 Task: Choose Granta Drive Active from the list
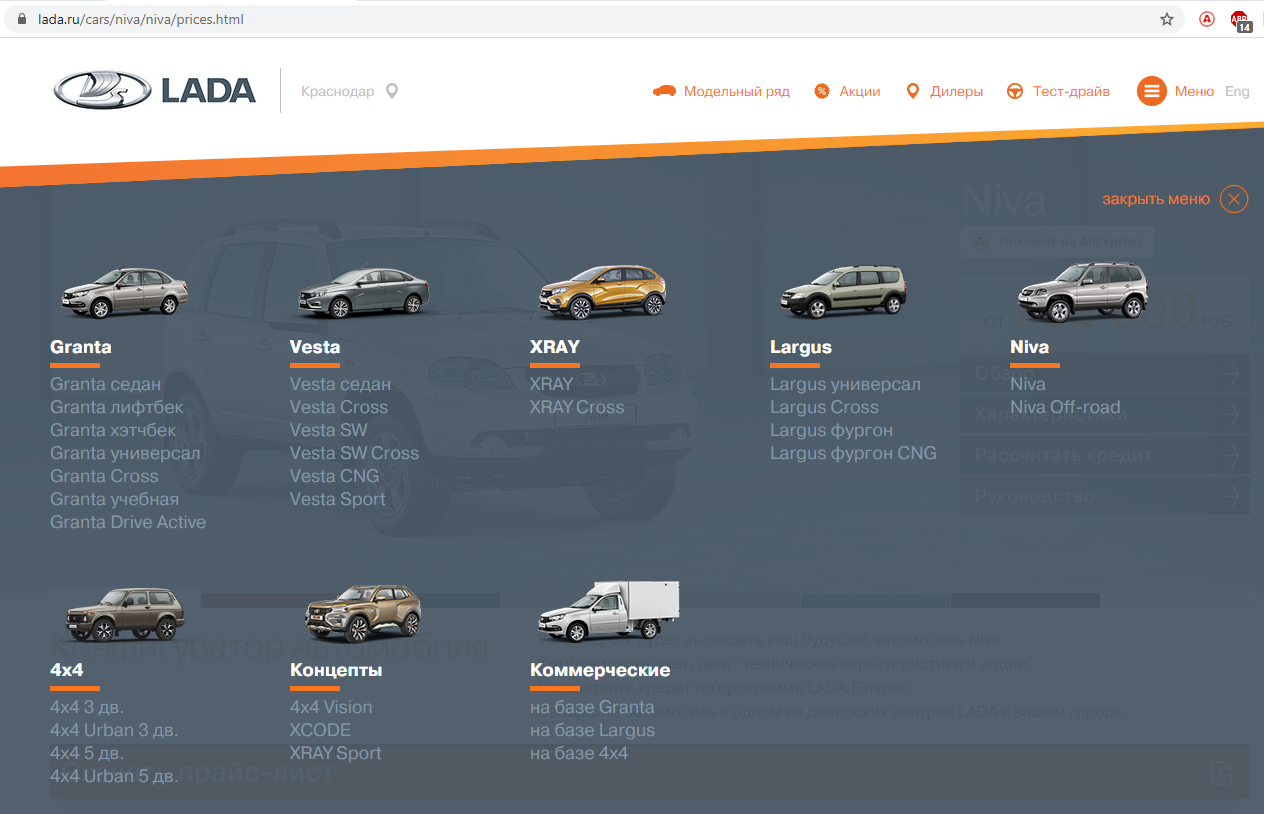tap(128, 522)
